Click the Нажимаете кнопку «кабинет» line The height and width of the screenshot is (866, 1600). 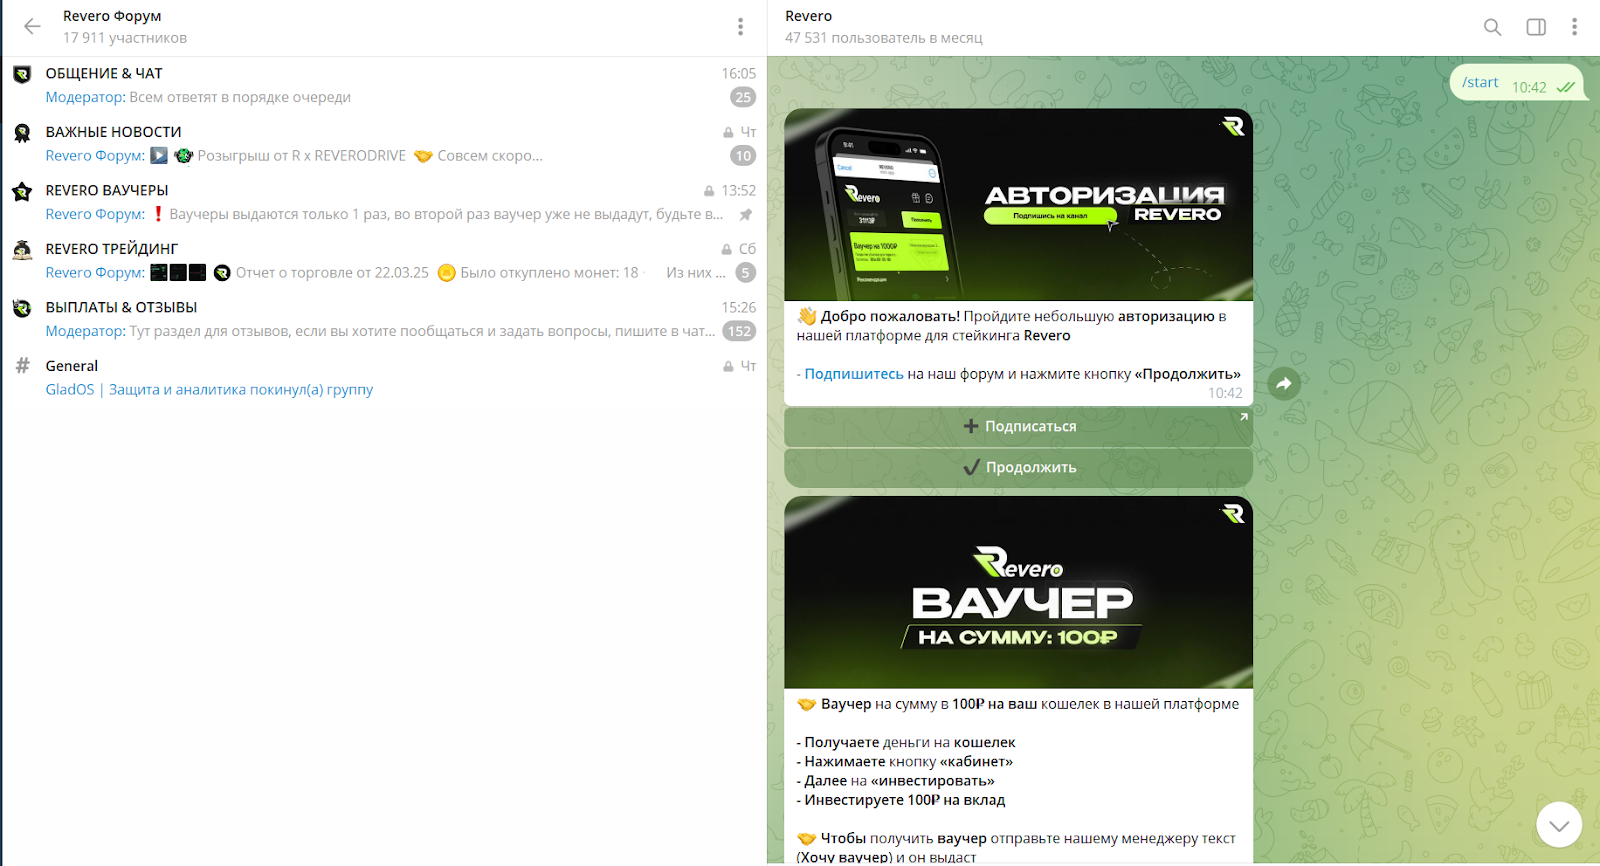click(x=905, y=761)
